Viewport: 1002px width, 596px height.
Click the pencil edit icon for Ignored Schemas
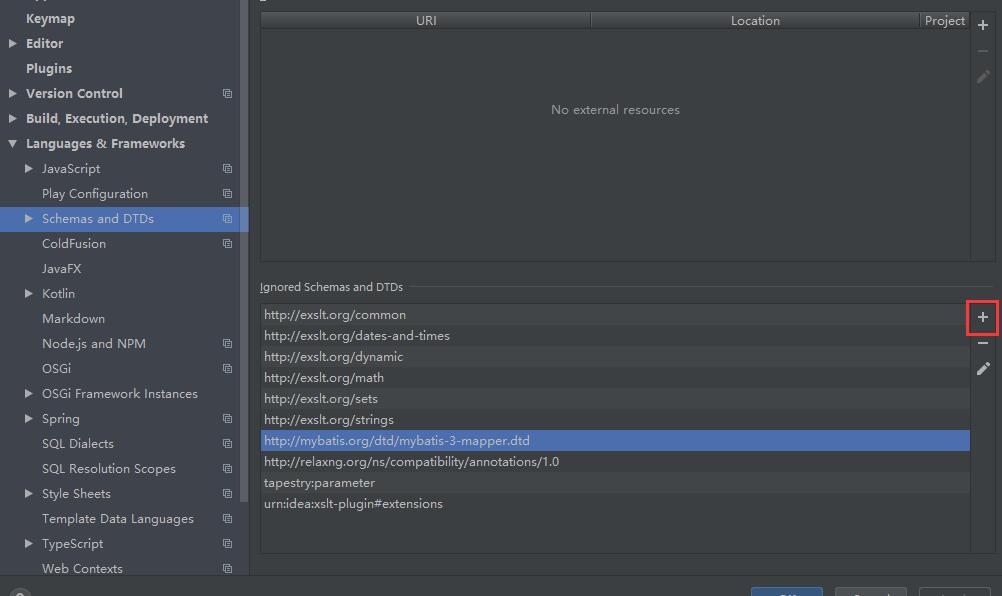click(983, 369)
